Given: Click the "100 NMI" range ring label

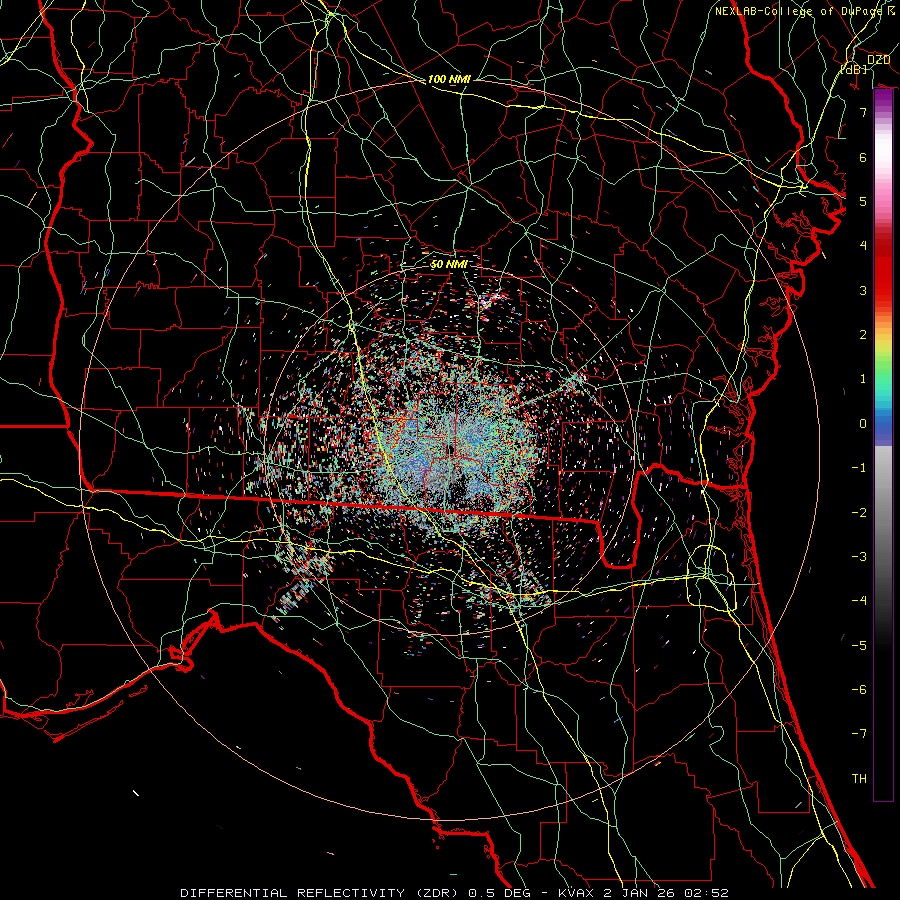Looking at the screenshot, I should pyautogui.click(x=449, y=79).
